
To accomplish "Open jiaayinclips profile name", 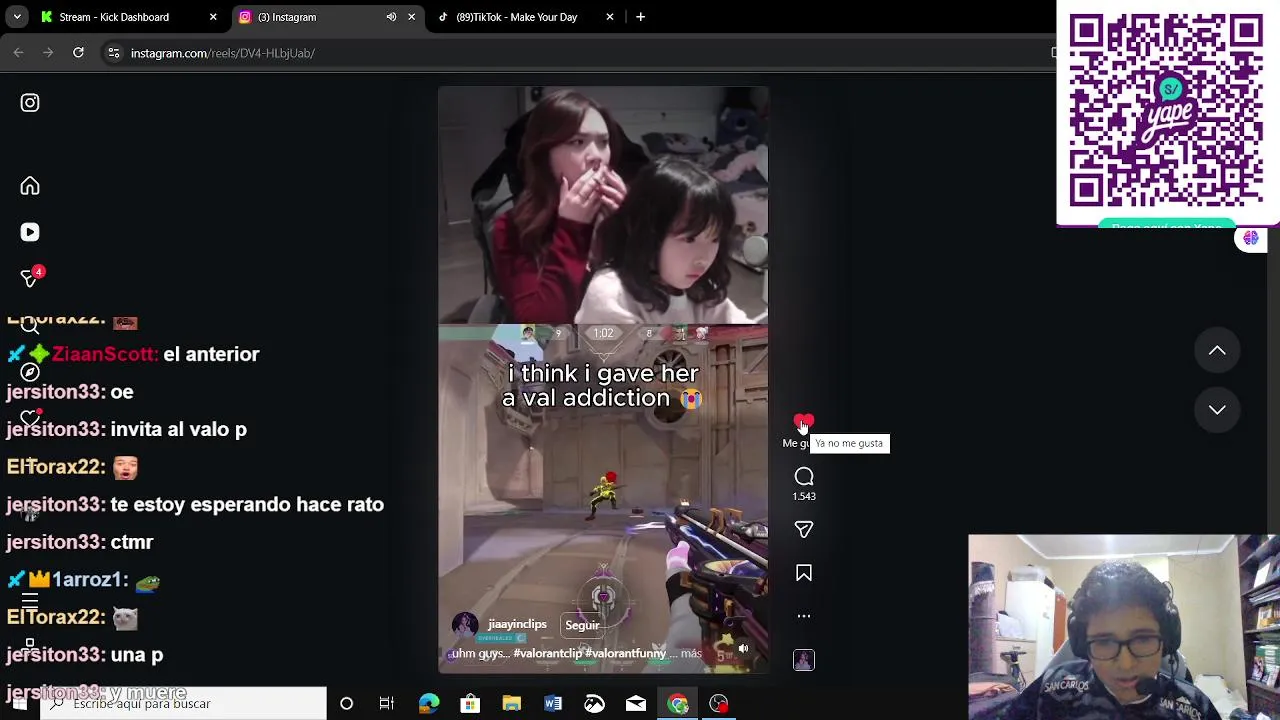I will pyautogui.click(x=517, y=624).
